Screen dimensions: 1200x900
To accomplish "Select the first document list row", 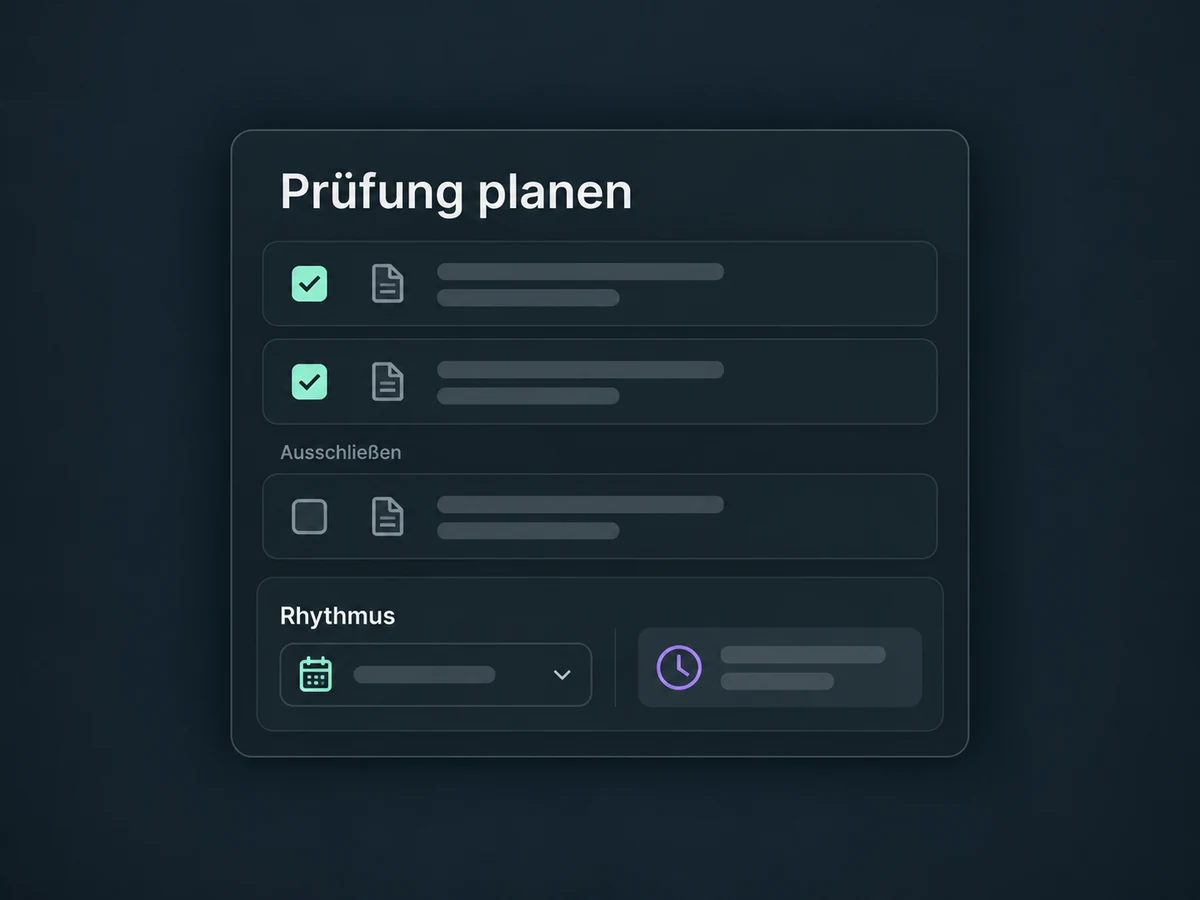I will coord(600,284).
